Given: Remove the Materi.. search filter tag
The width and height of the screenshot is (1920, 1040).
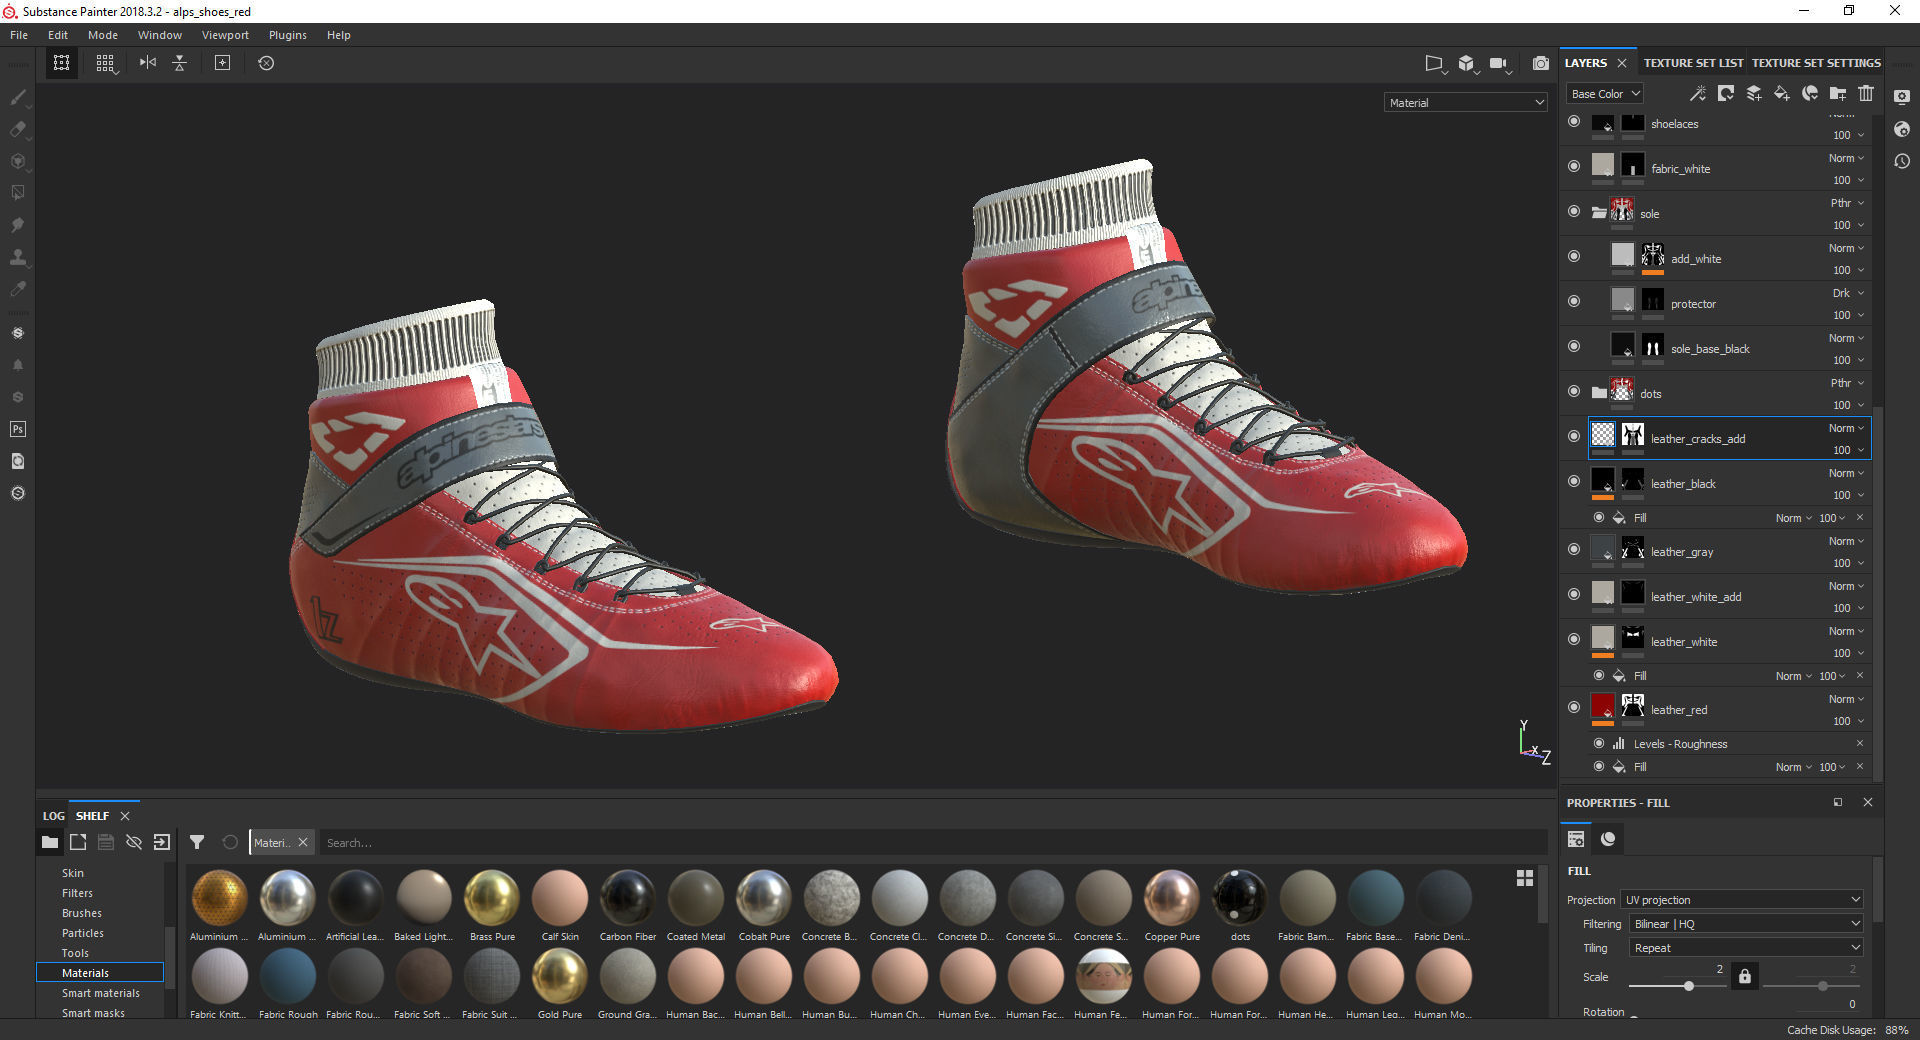Looking at the screenshot, I should (303, 842).
